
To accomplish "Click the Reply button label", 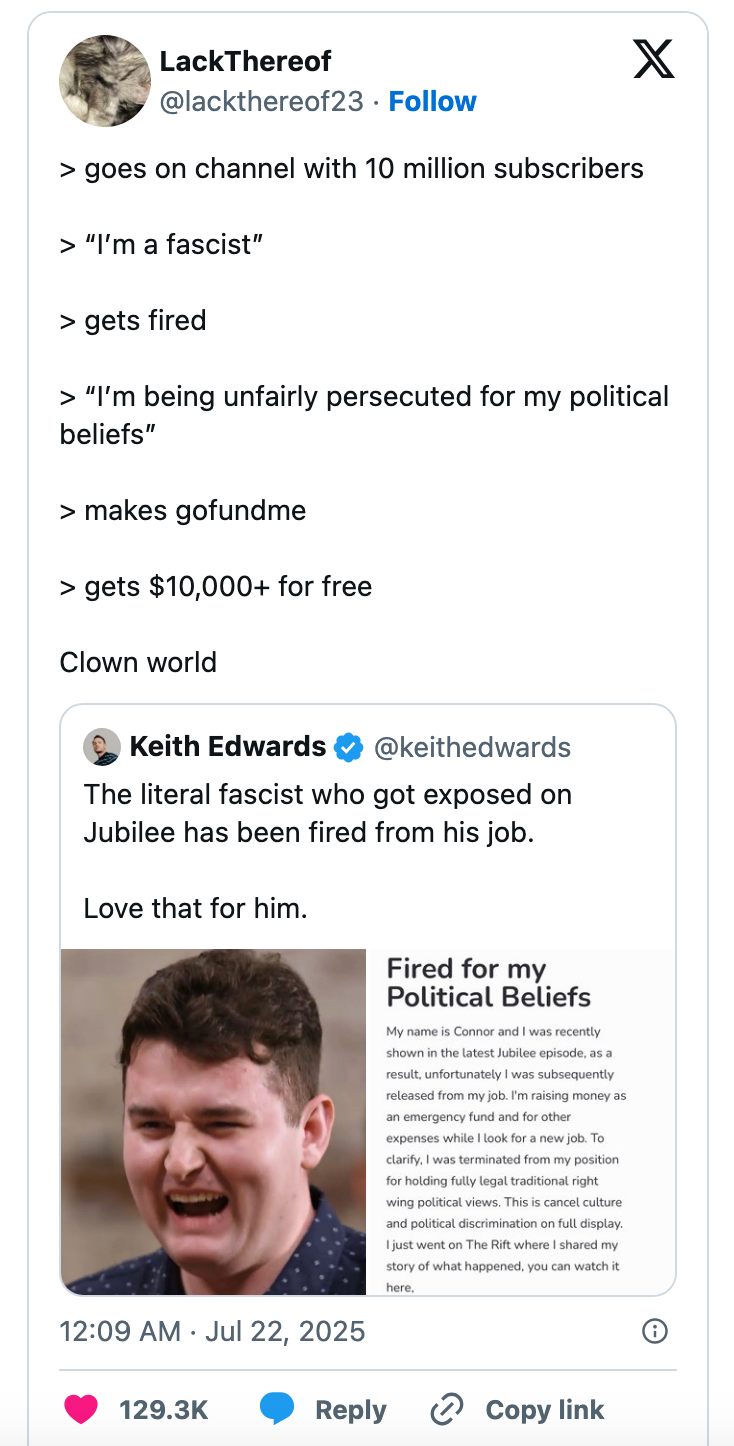I will 350,1410.
